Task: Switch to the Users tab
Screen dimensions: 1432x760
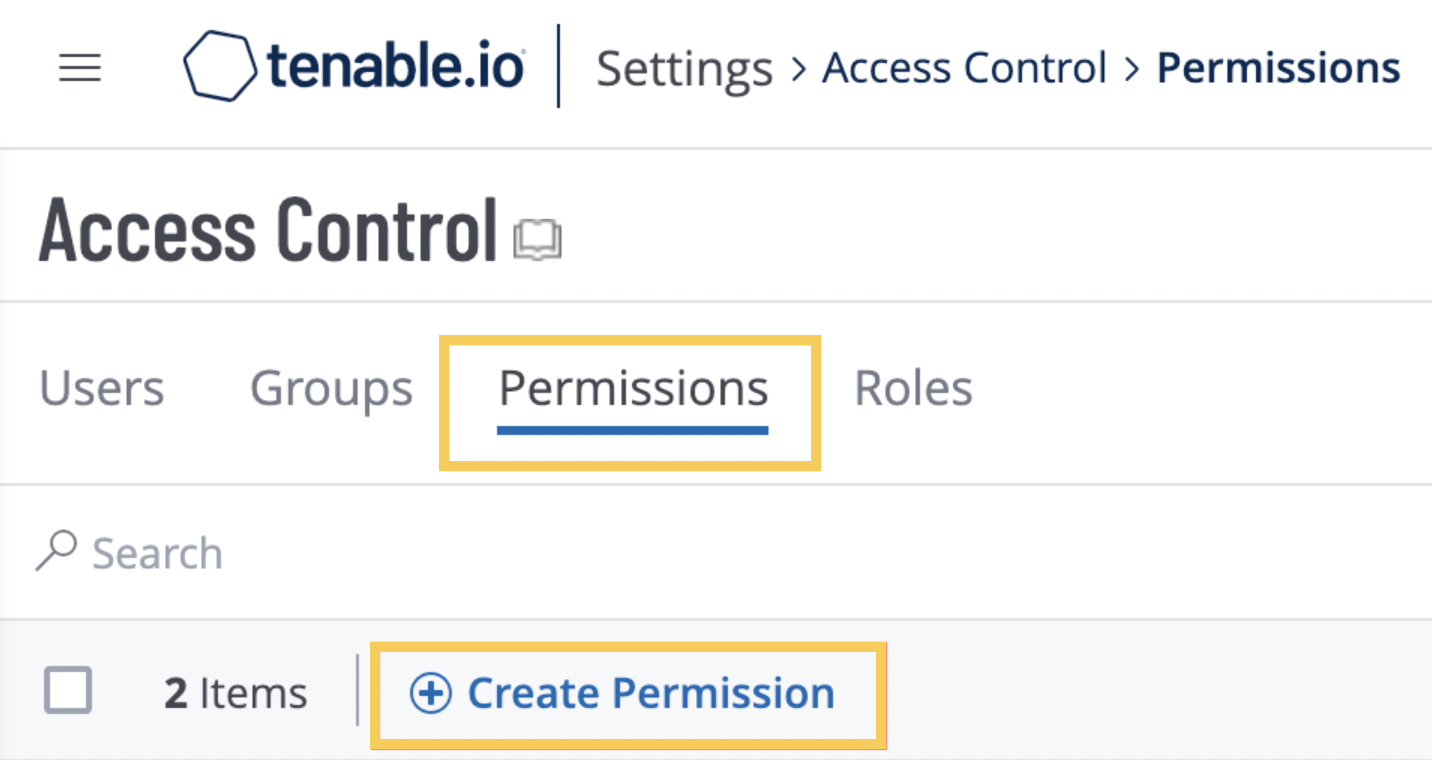Action: tap(102, 388)
